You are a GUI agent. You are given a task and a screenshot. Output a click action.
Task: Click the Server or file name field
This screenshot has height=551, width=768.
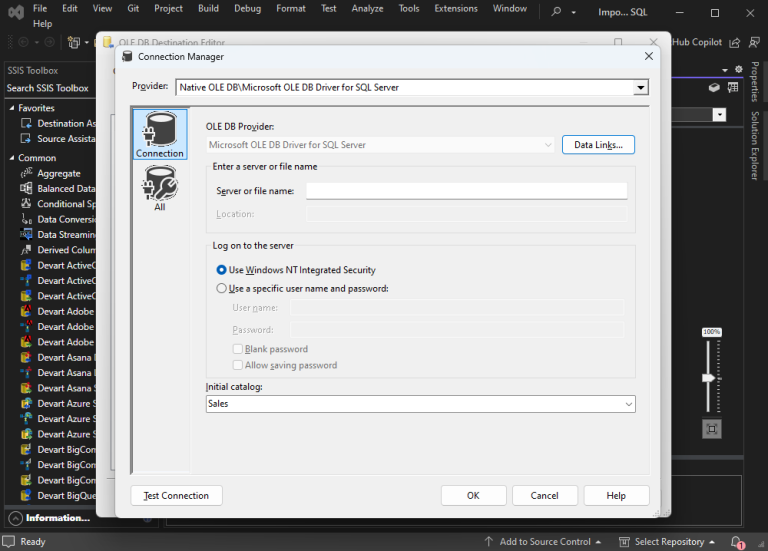click(466, 191)
